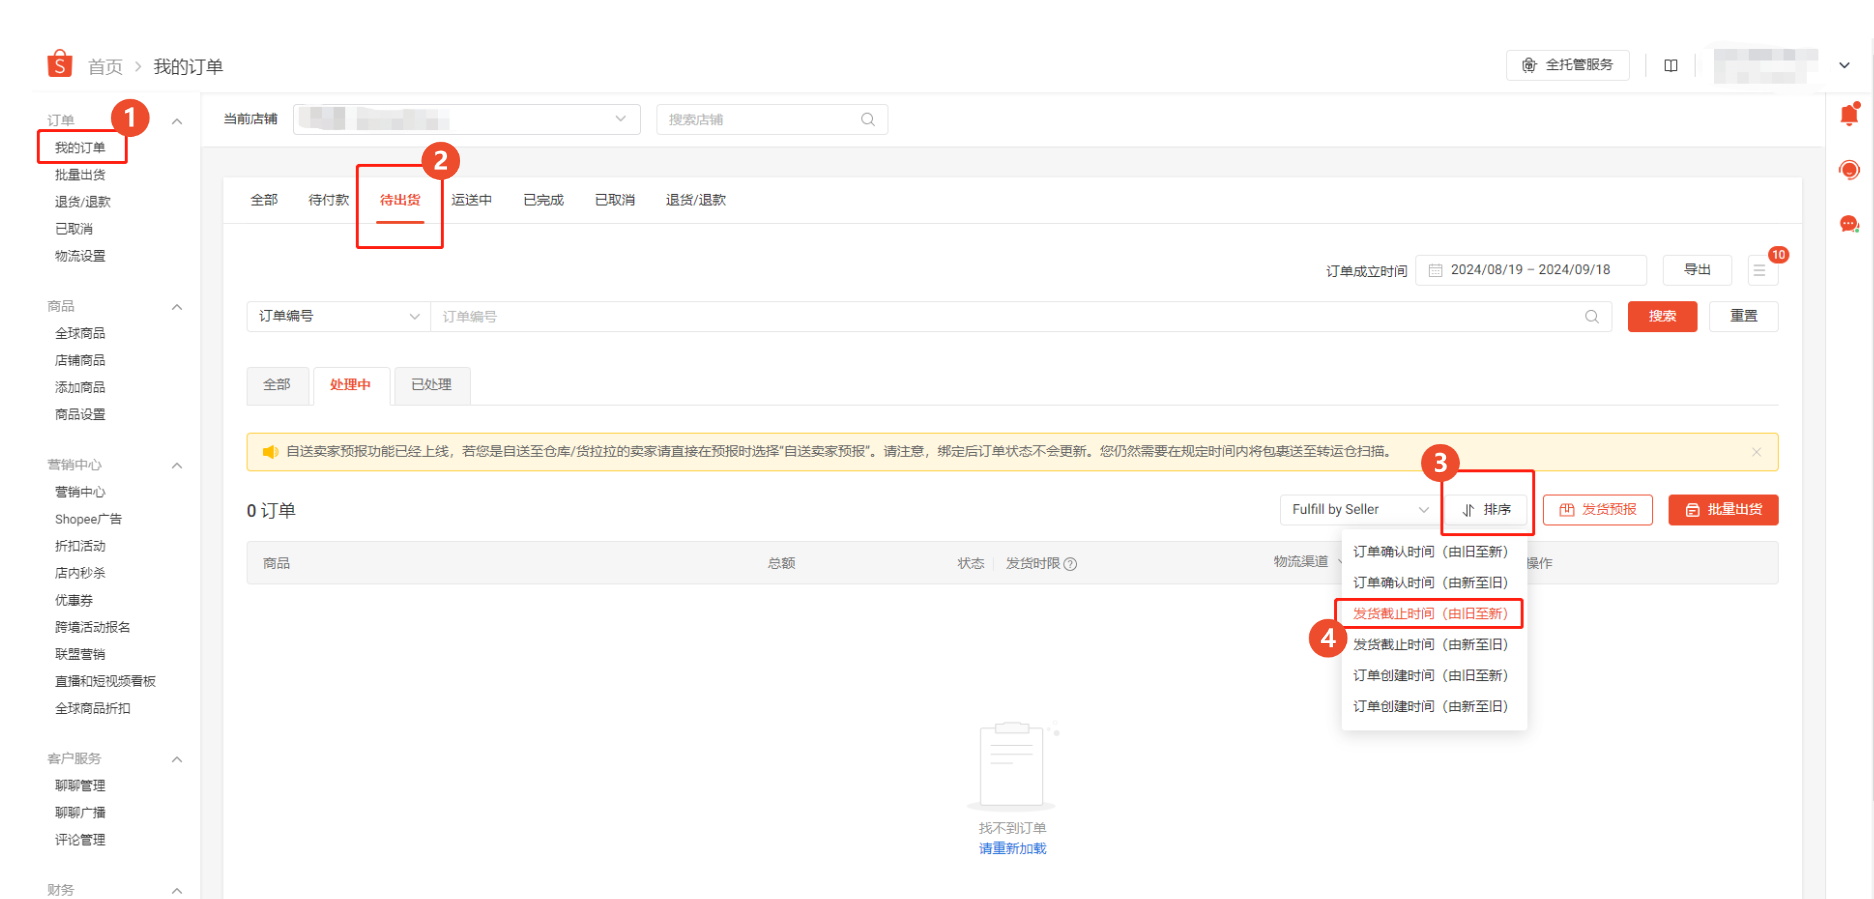Switch to the 待出货 tab
The image size is (1874, 899).
pos(400,200)
